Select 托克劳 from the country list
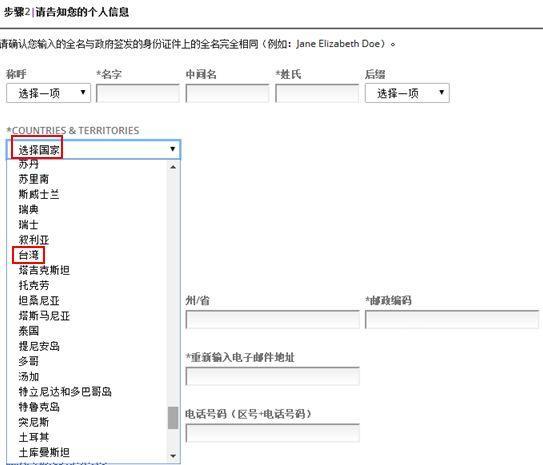The width and height of the screenshot is (543, 465). pyautogui.click(x=34, y=285)
